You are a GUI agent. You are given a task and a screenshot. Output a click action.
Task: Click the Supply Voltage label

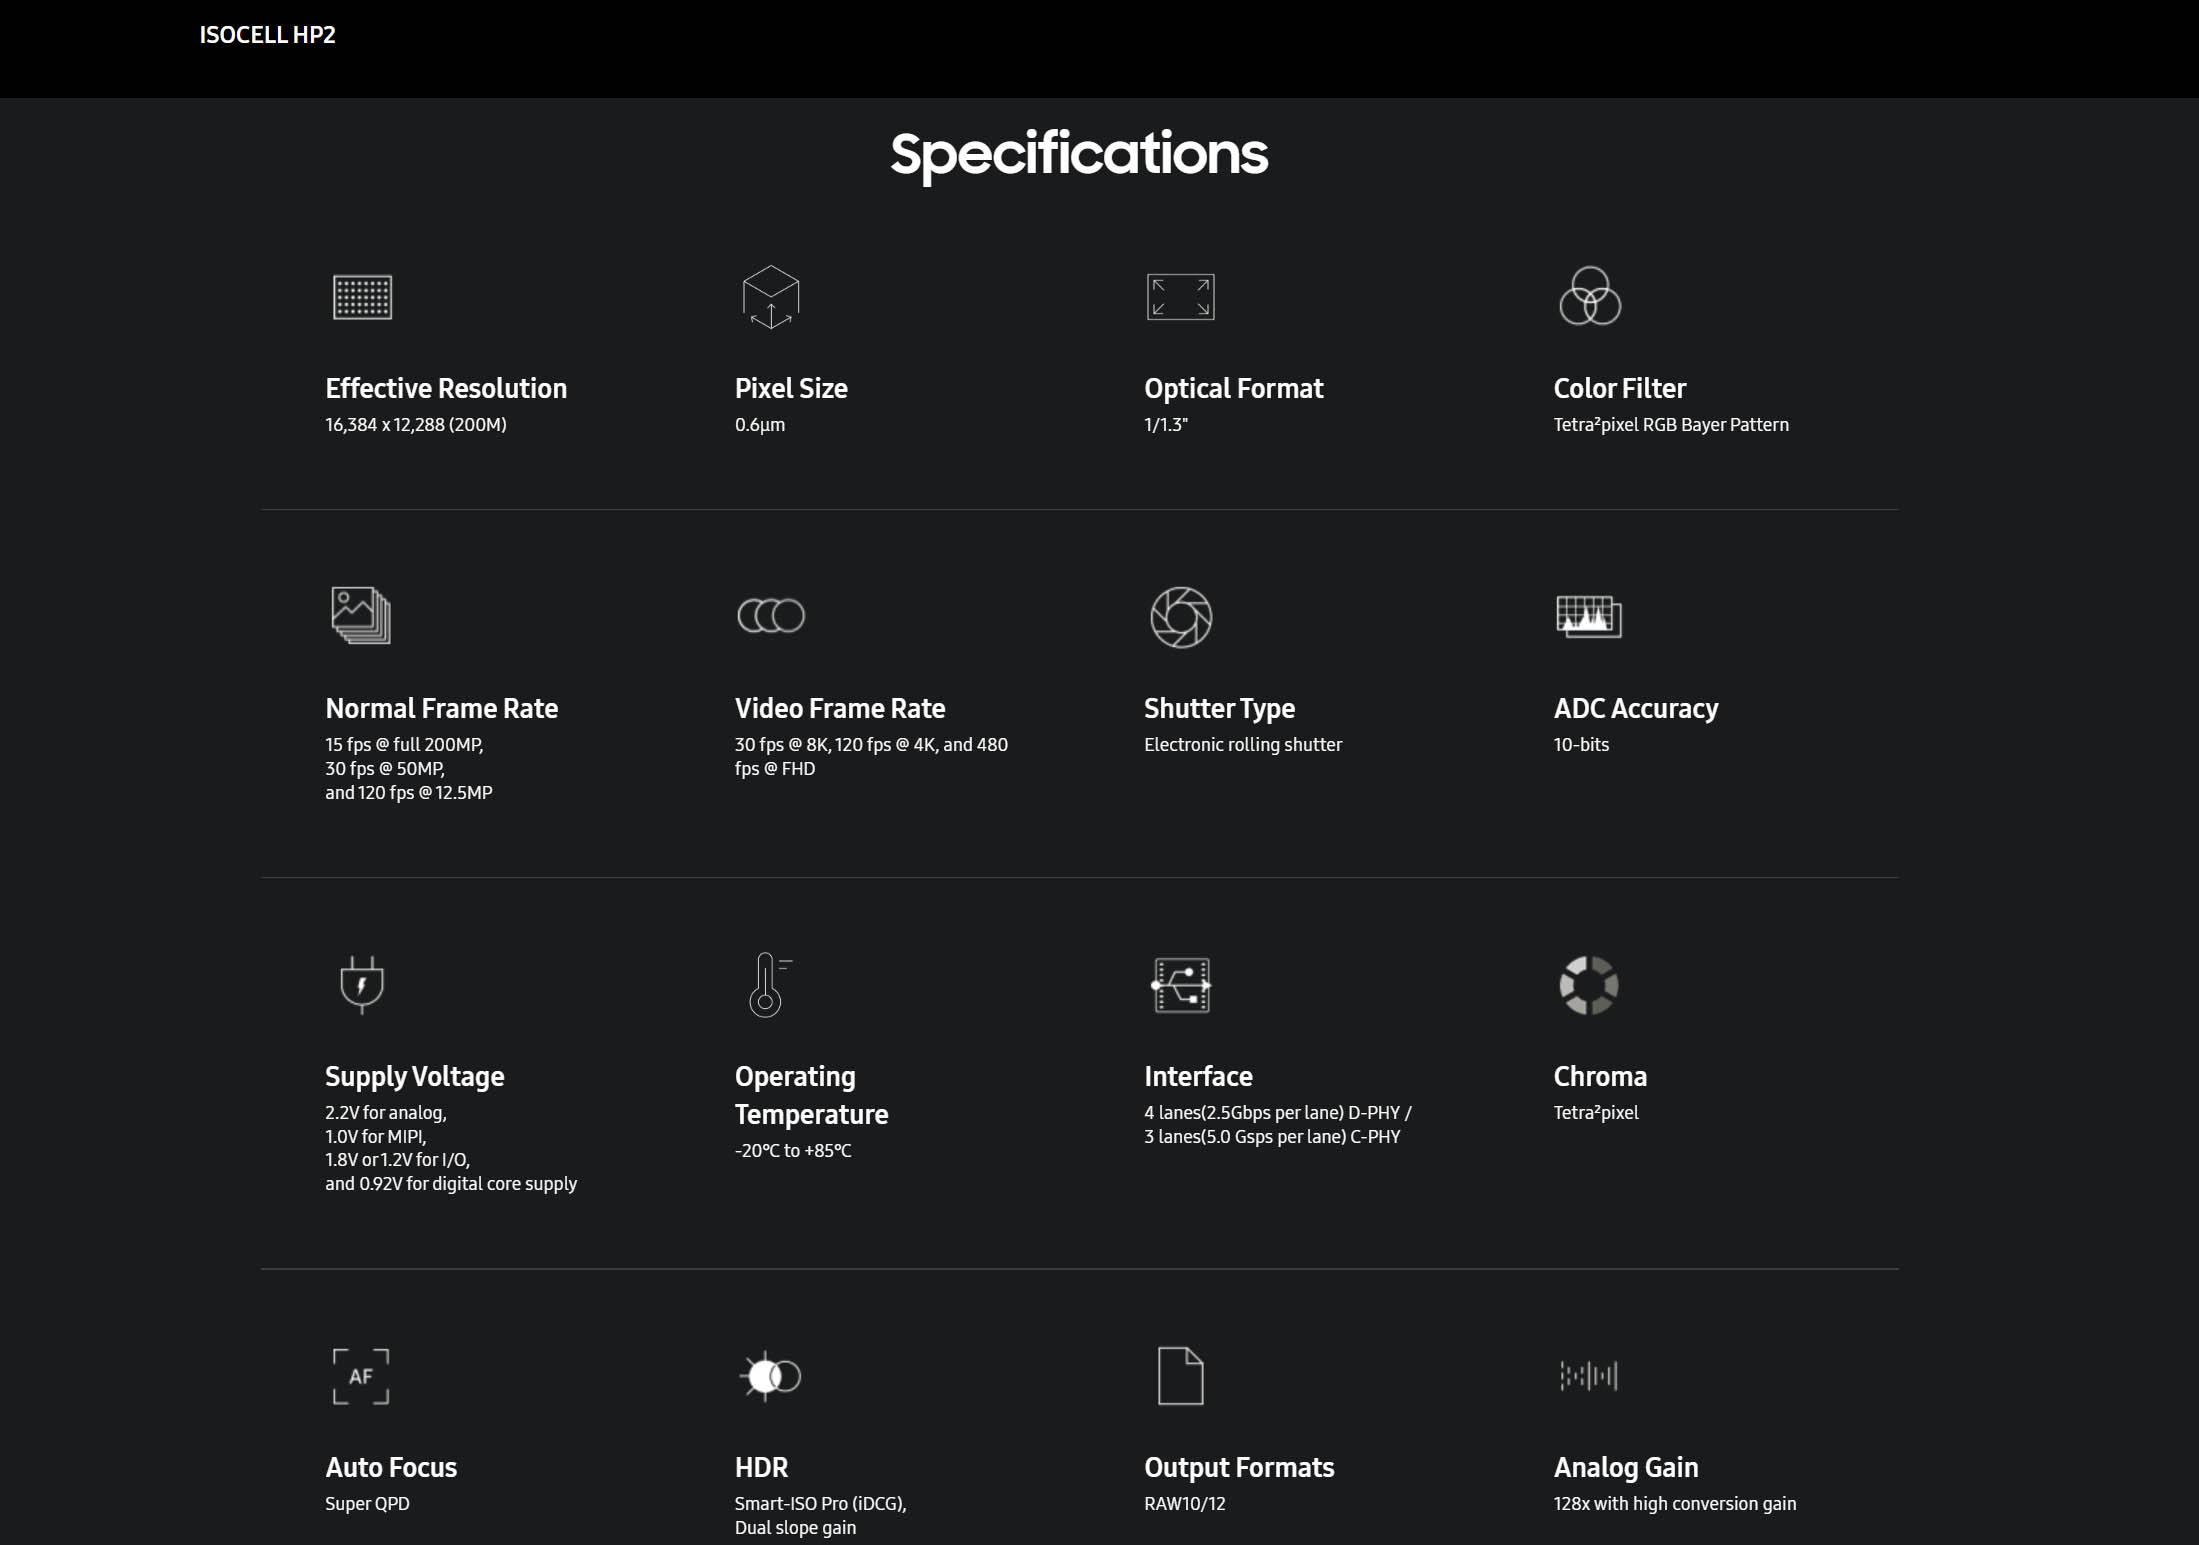click(x=414, y=1076)
